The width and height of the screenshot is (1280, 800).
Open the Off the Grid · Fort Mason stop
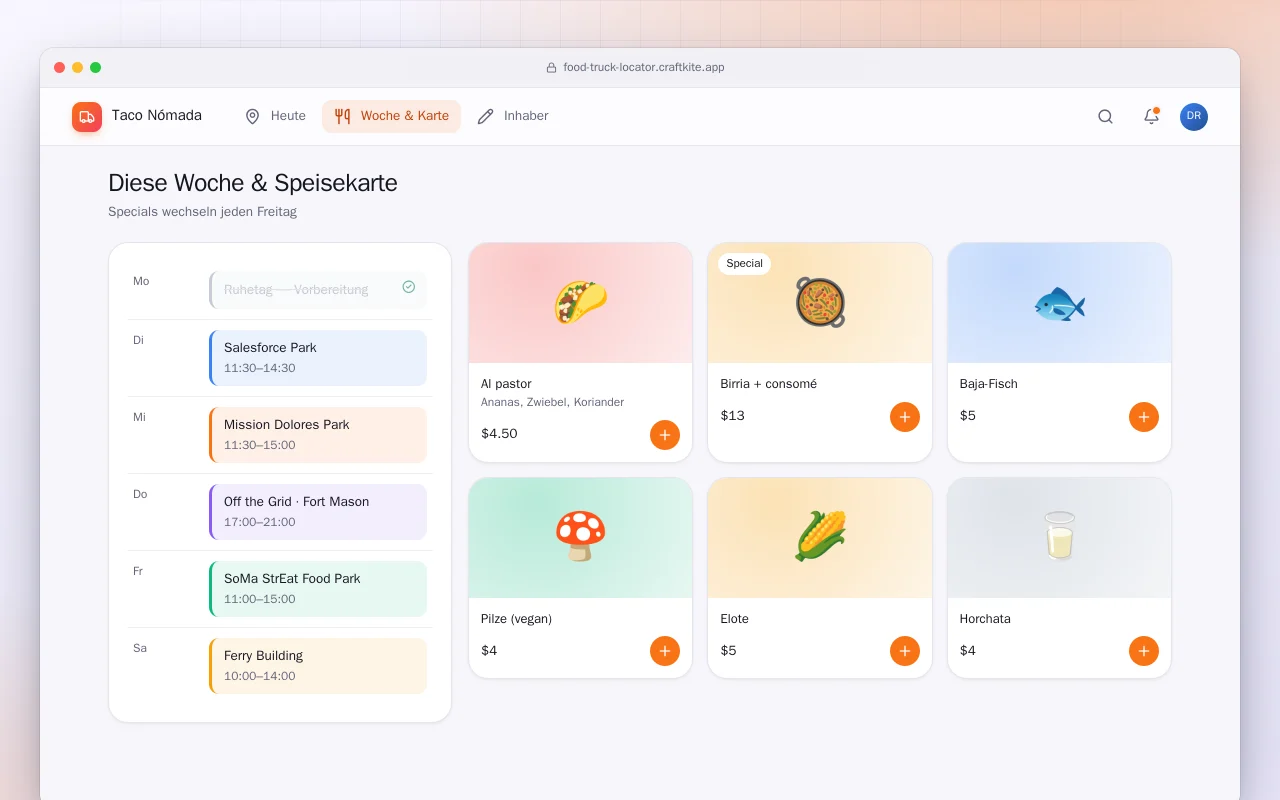(318, 512)
